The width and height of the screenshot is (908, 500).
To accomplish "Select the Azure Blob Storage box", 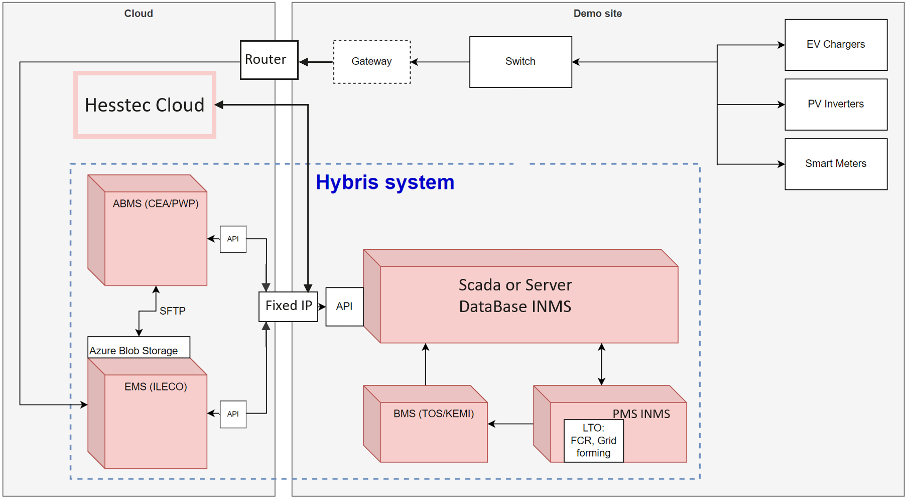I will tap(138, 346).
